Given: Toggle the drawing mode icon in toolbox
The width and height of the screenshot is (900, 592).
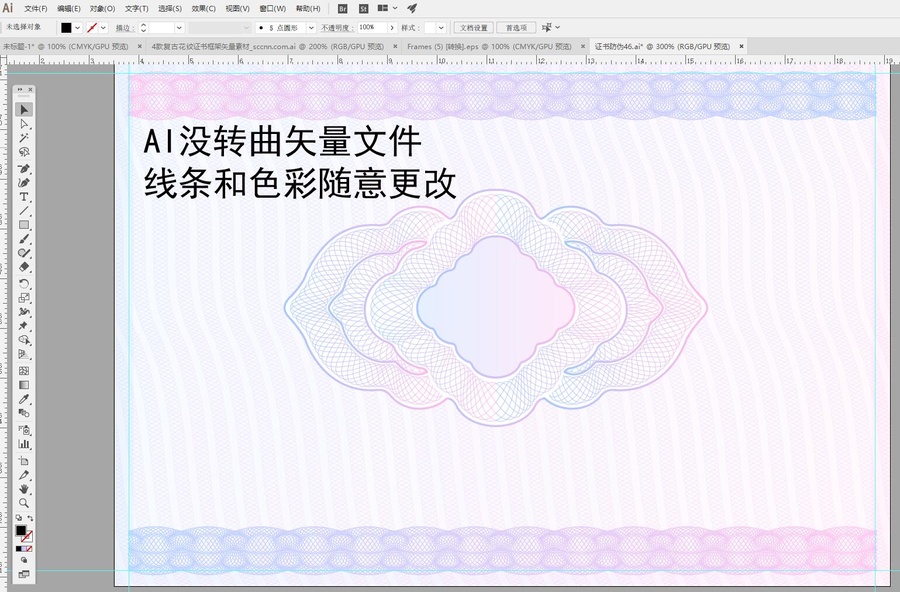Looking at the screenshot, I should point(24,560).
